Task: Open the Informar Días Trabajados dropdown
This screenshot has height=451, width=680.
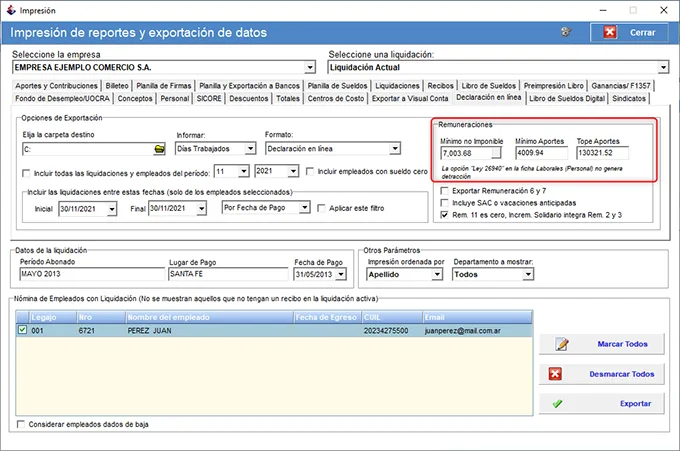Action: pos(250,149)
